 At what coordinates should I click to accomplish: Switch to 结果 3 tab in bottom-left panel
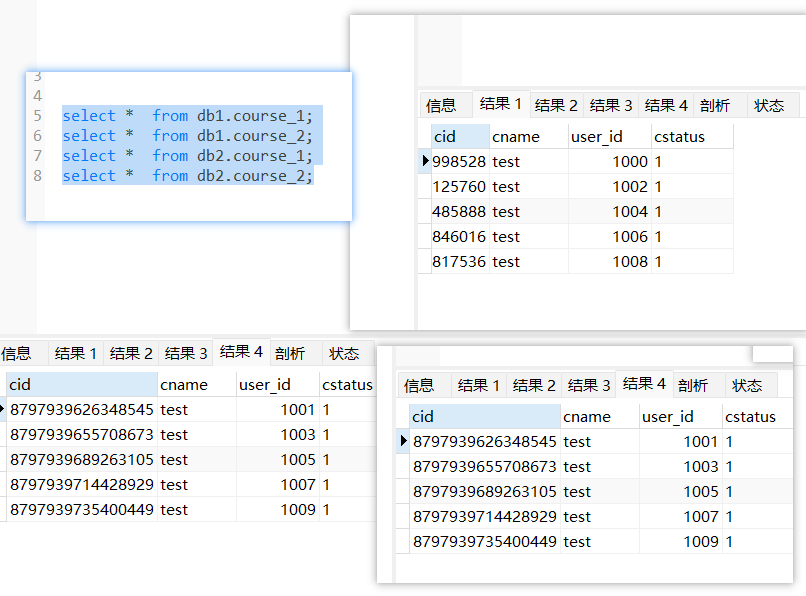click(x=185, y=353)
